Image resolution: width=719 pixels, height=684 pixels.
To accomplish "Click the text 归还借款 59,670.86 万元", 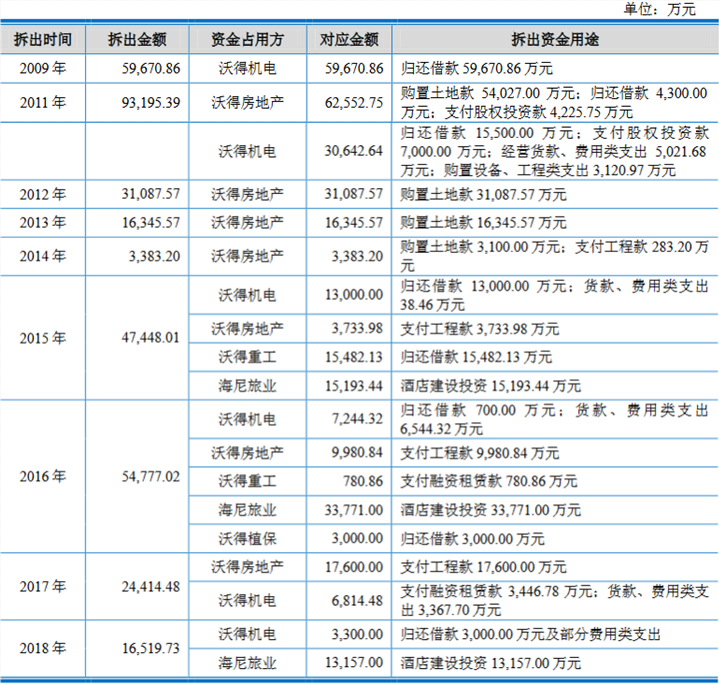I will point(476,69).
